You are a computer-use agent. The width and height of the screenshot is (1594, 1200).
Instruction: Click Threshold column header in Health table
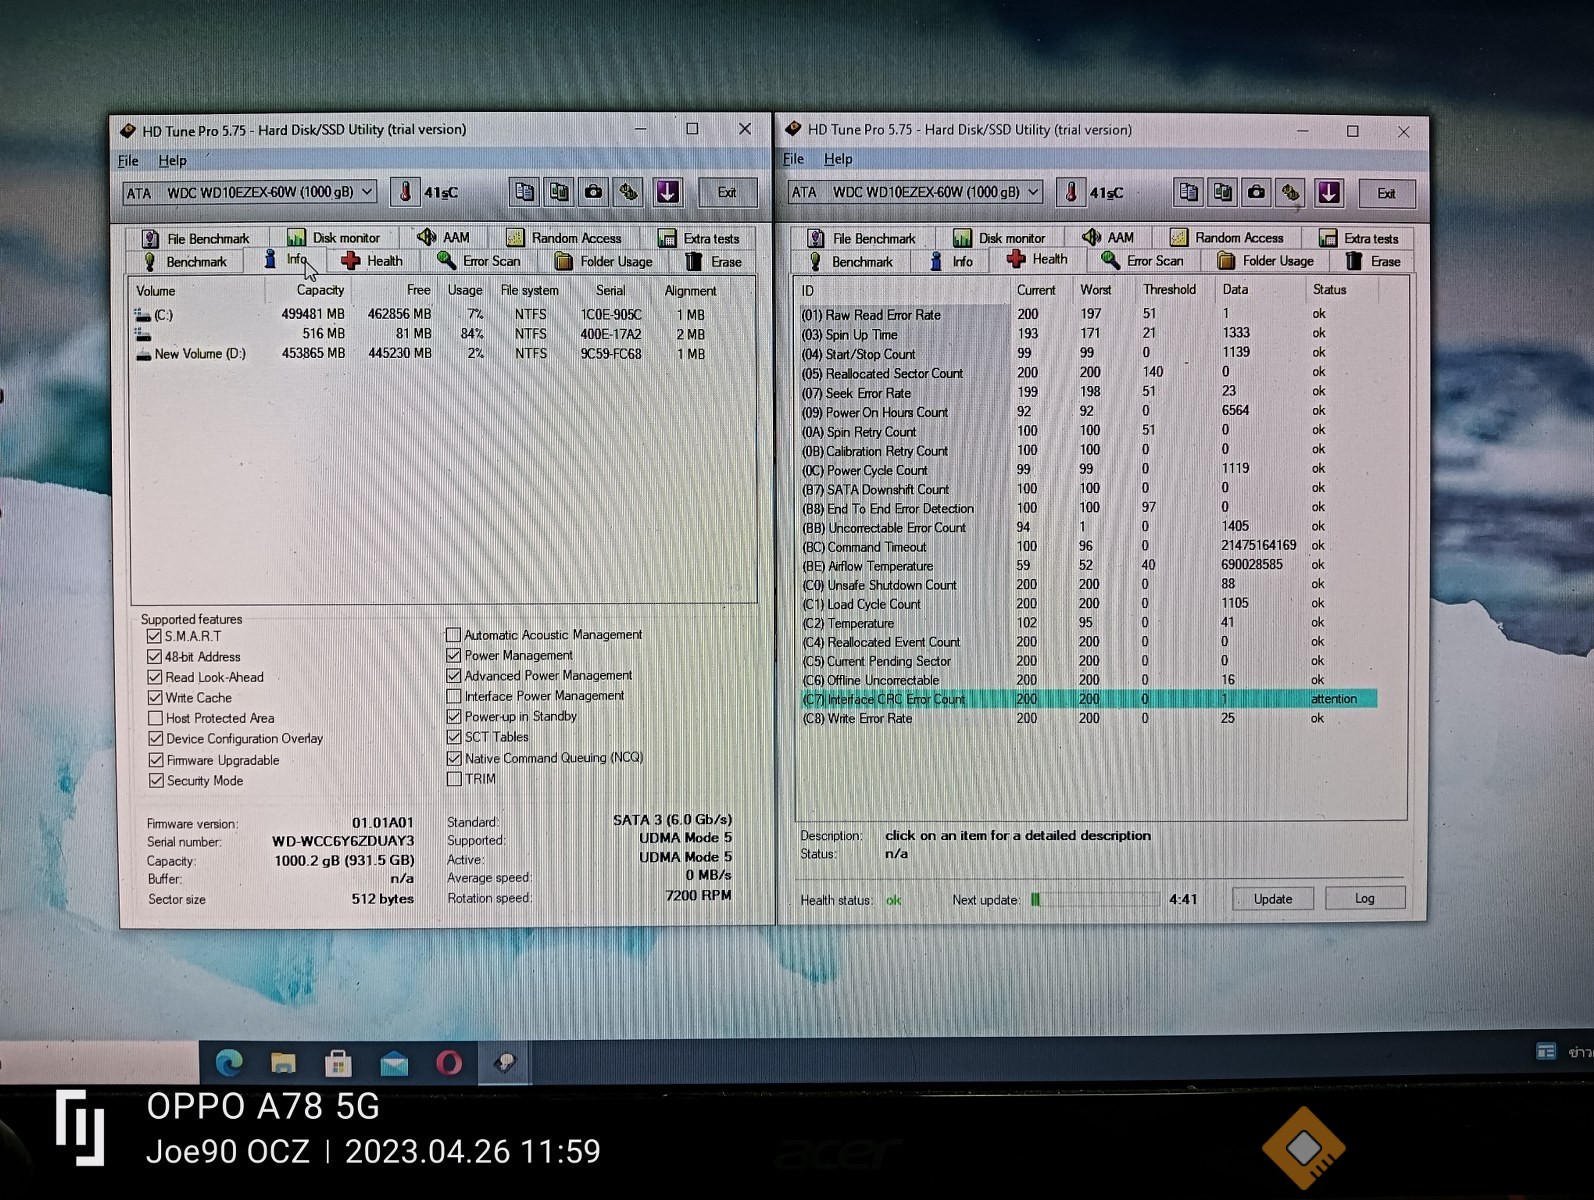point(1169,289)
